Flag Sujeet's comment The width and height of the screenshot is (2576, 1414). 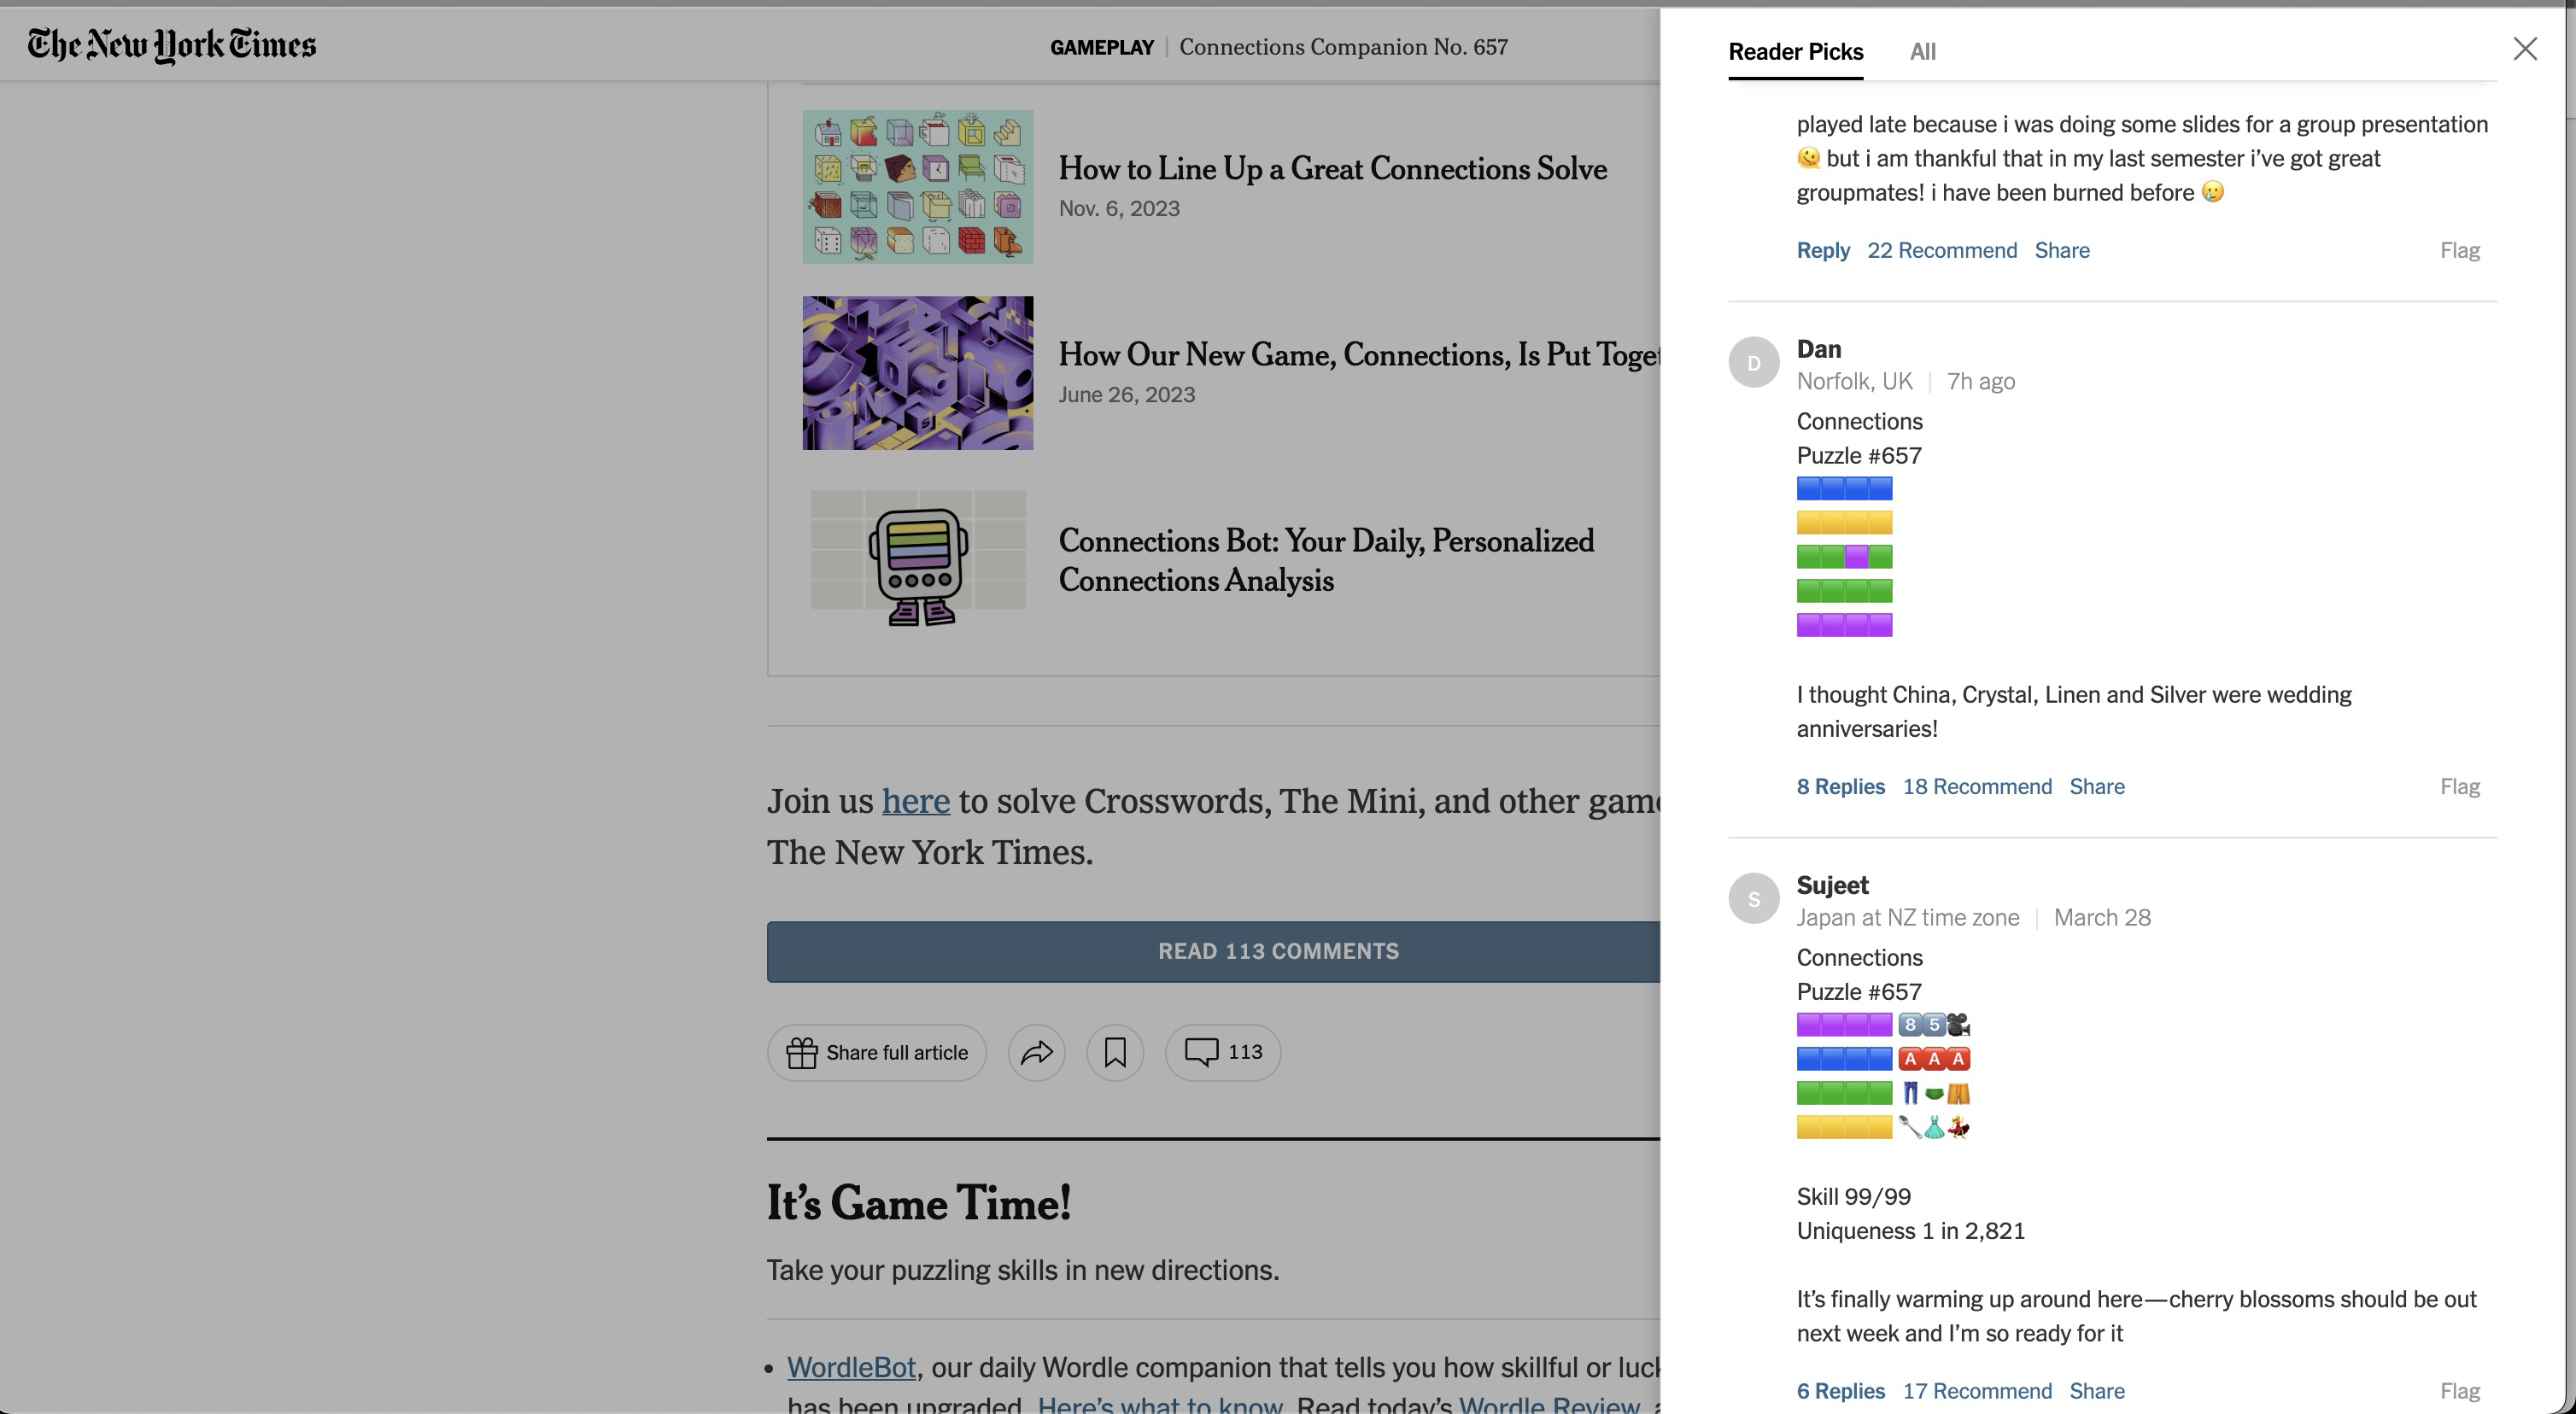pos(2460,1391)
